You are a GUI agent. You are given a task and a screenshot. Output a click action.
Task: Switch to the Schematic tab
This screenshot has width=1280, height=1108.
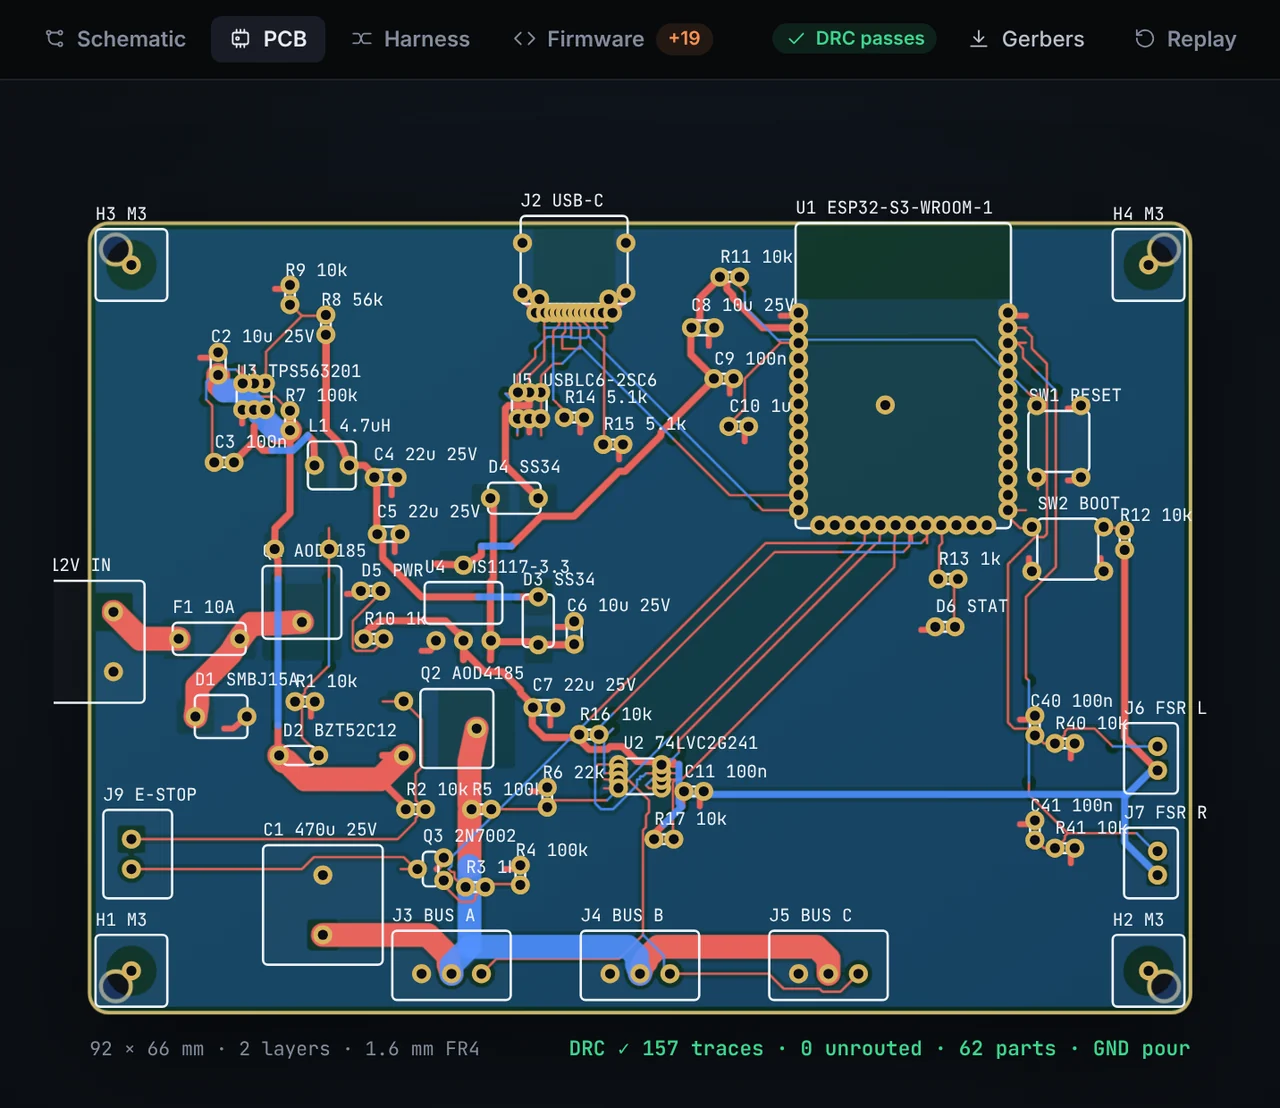tap(116, 39)
